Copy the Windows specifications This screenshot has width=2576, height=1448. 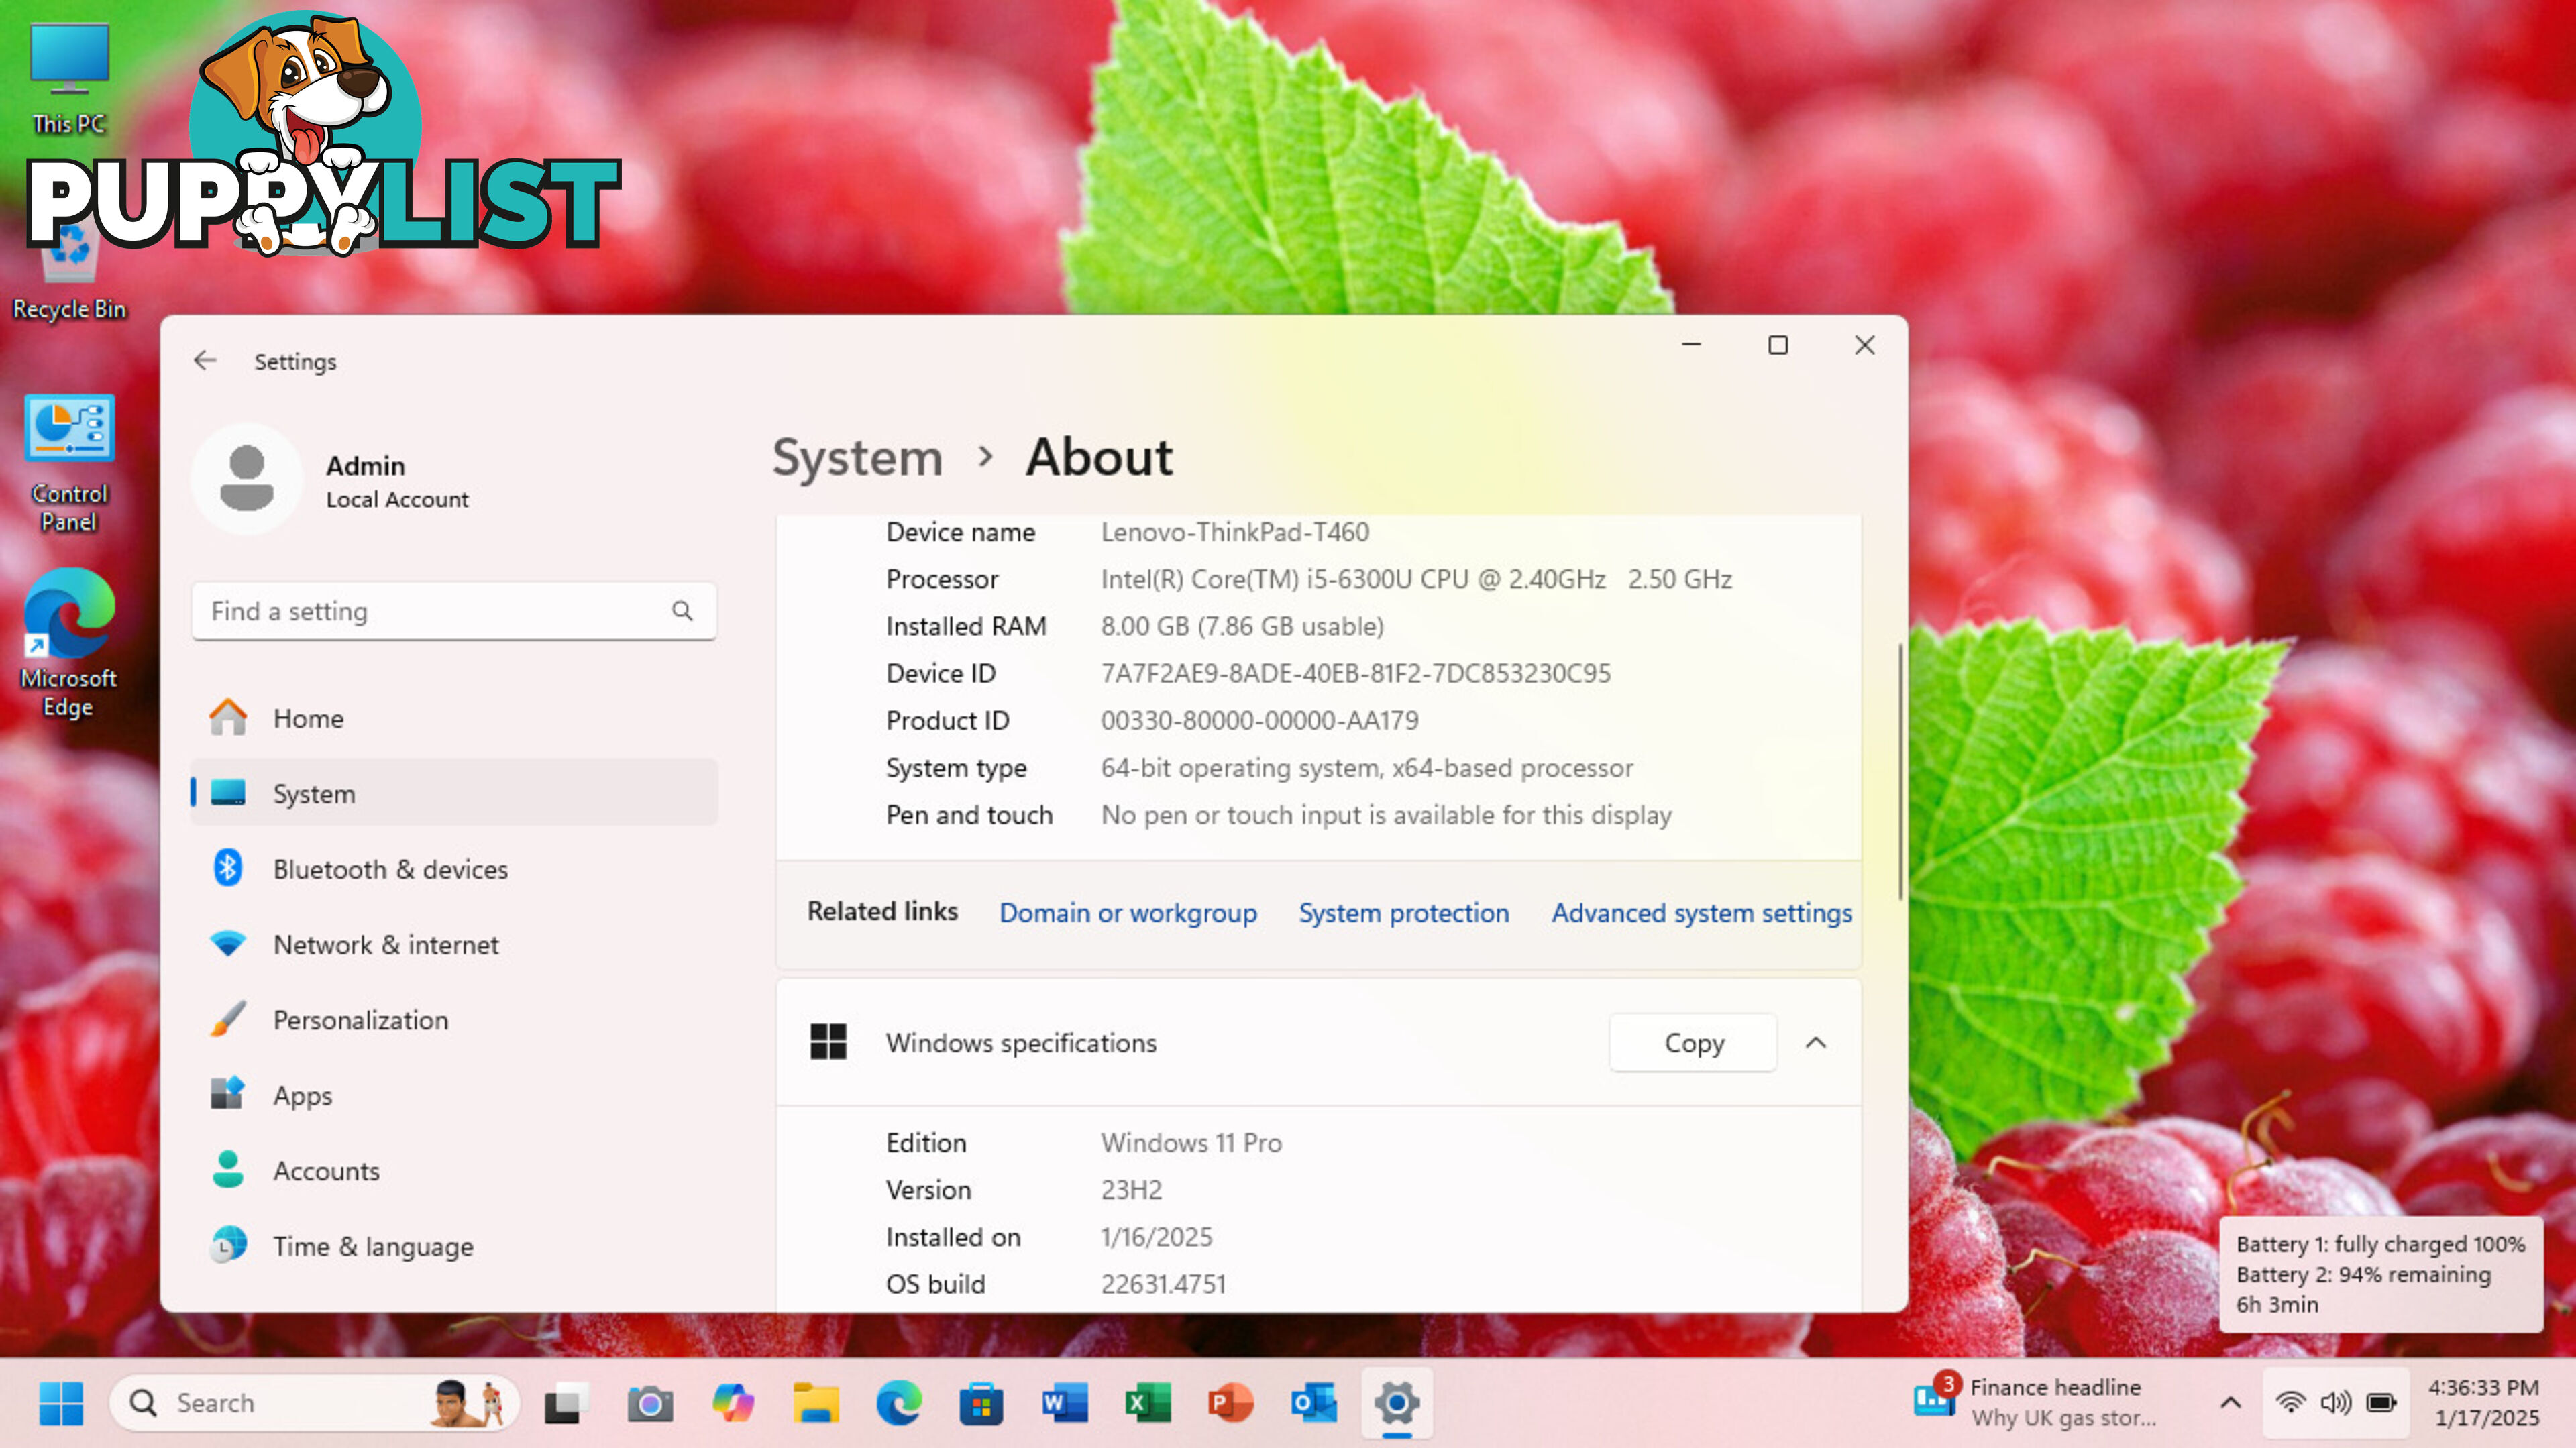[1693, 1043]
